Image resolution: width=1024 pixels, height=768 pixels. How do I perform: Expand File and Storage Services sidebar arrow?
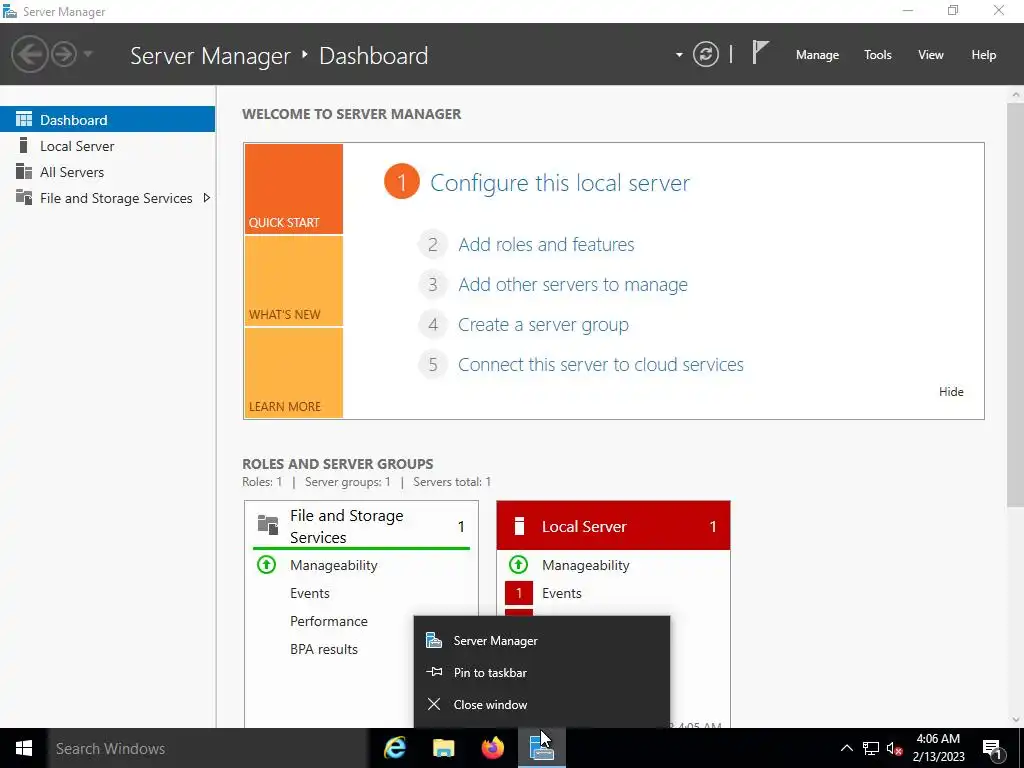206,198
